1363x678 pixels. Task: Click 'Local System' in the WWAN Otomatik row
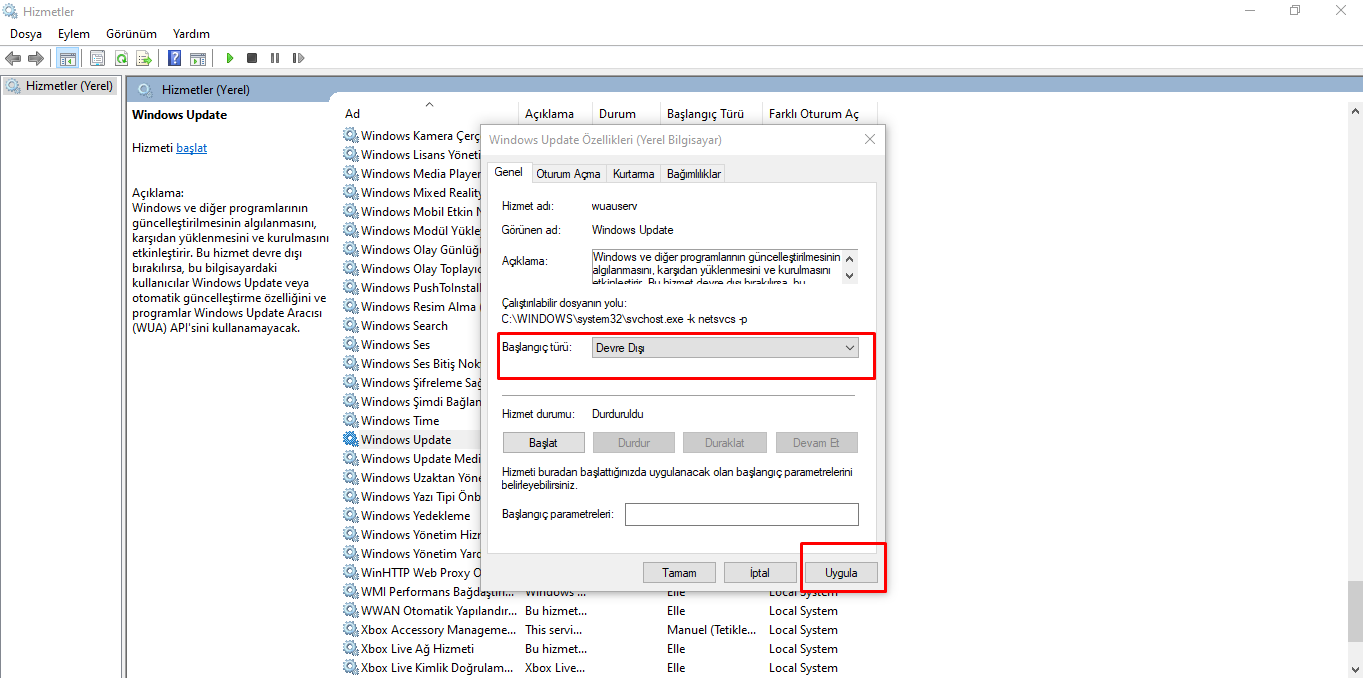click(803, 610)
